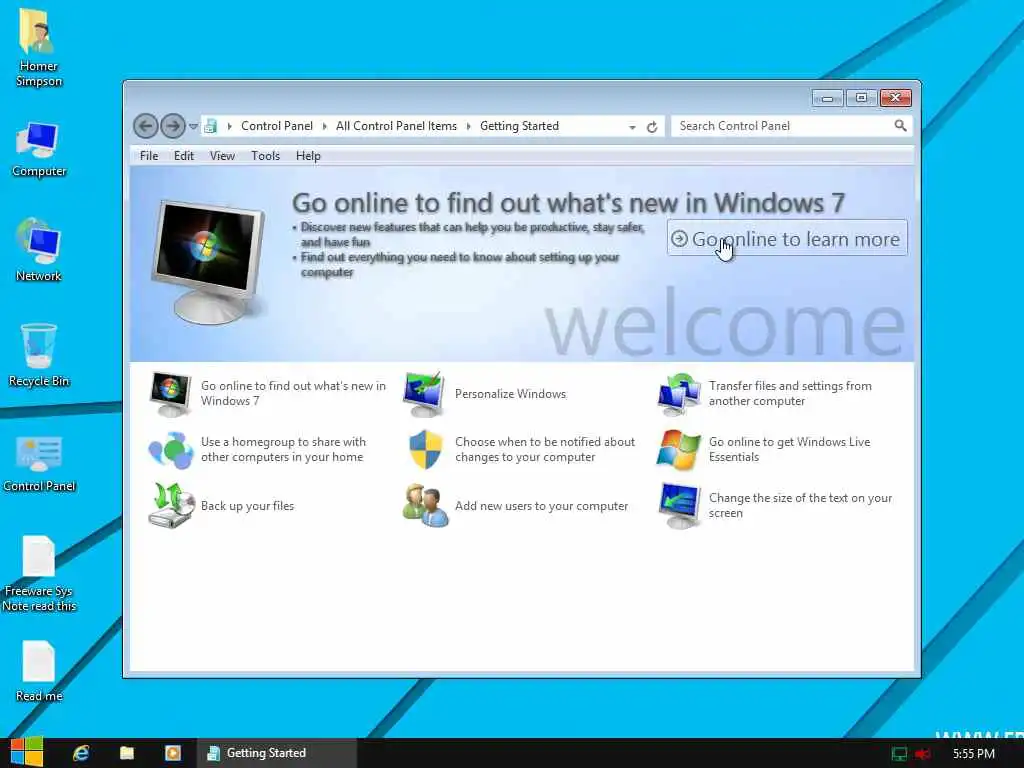
Task: Refresh the Getting Started page
Action: (x=652, y=127)
